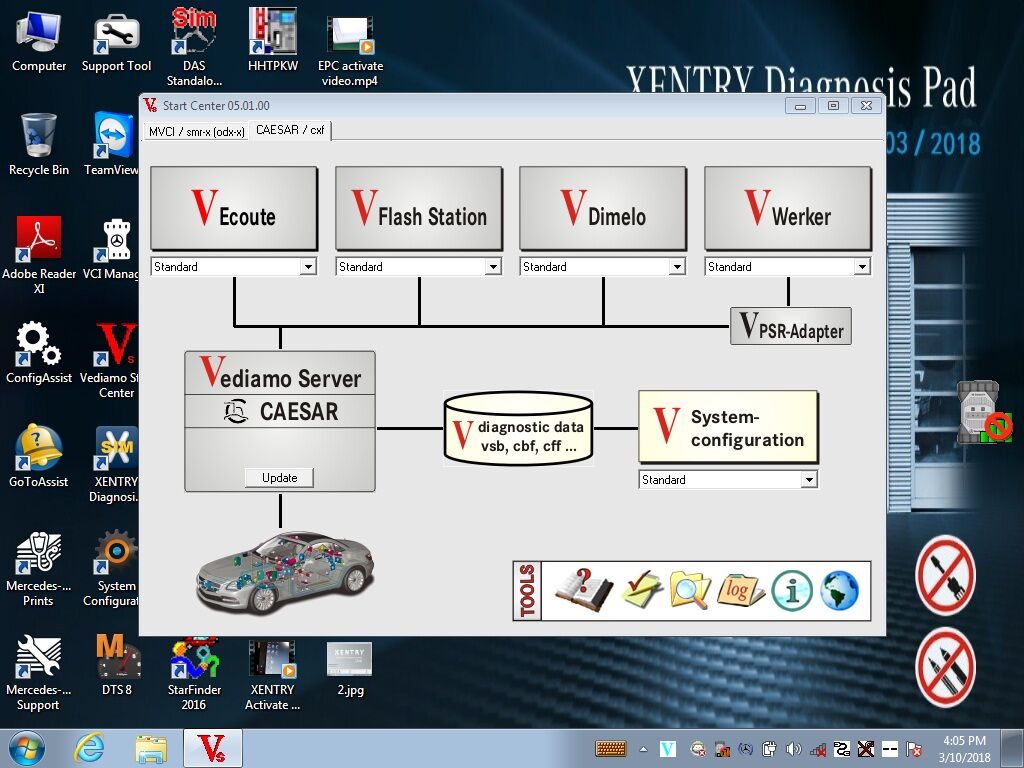Open the help book tool icon
The width and height of the screenshot is (1024, 768).
(583, 590)
